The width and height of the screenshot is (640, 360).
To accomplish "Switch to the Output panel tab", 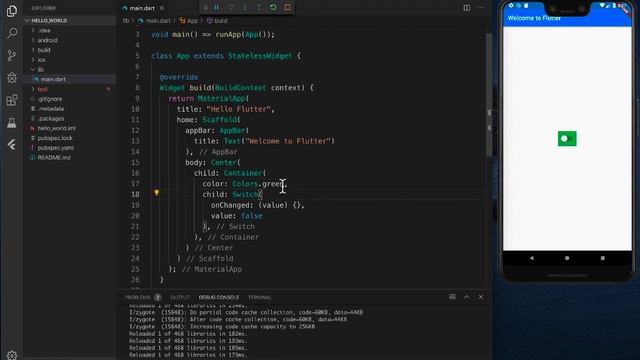I will click(x=180, y=298).
